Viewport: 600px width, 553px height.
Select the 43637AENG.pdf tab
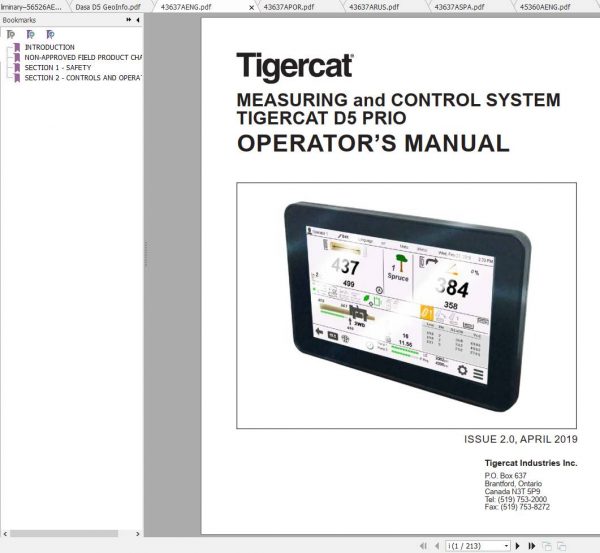tap(186, 7)
